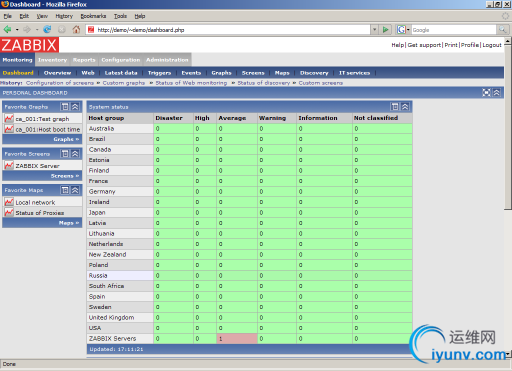
Task: Go to the Discovery submenu item
Action: [x=314, y=73]
